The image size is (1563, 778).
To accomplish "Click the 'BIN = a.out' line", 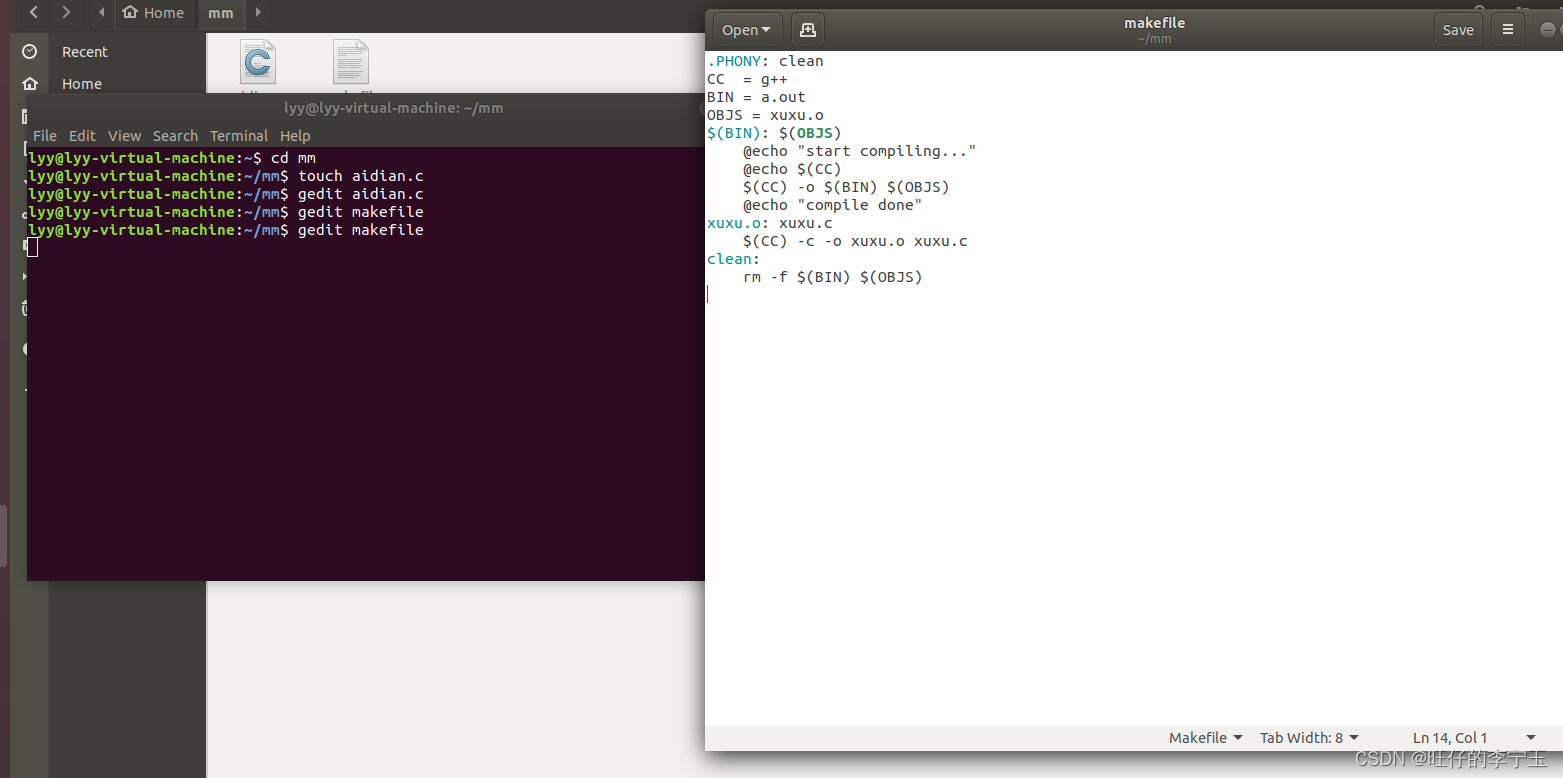I will pos(756,97).
